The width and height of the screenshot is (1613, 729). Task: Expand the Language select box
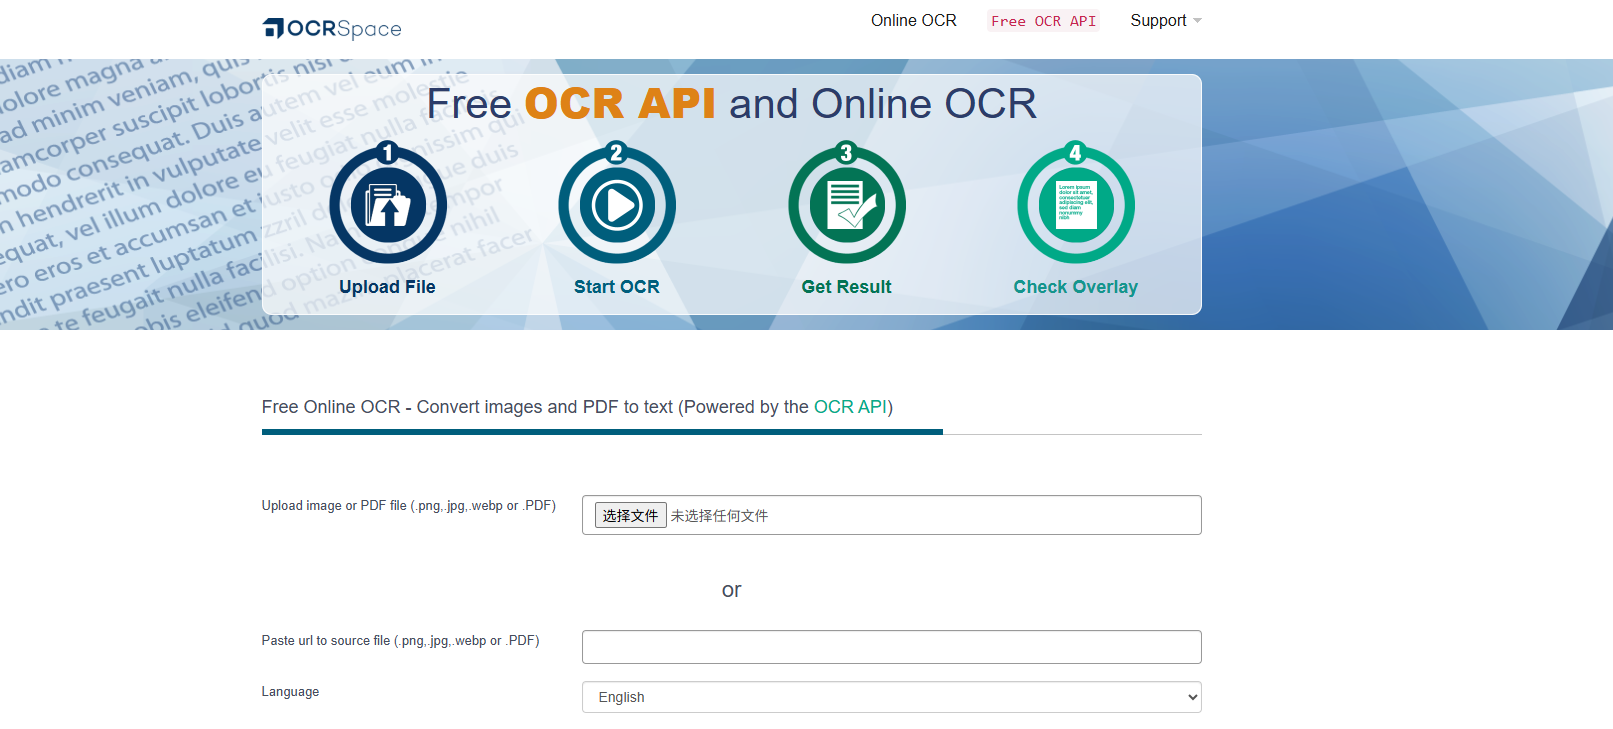[891, 697]
